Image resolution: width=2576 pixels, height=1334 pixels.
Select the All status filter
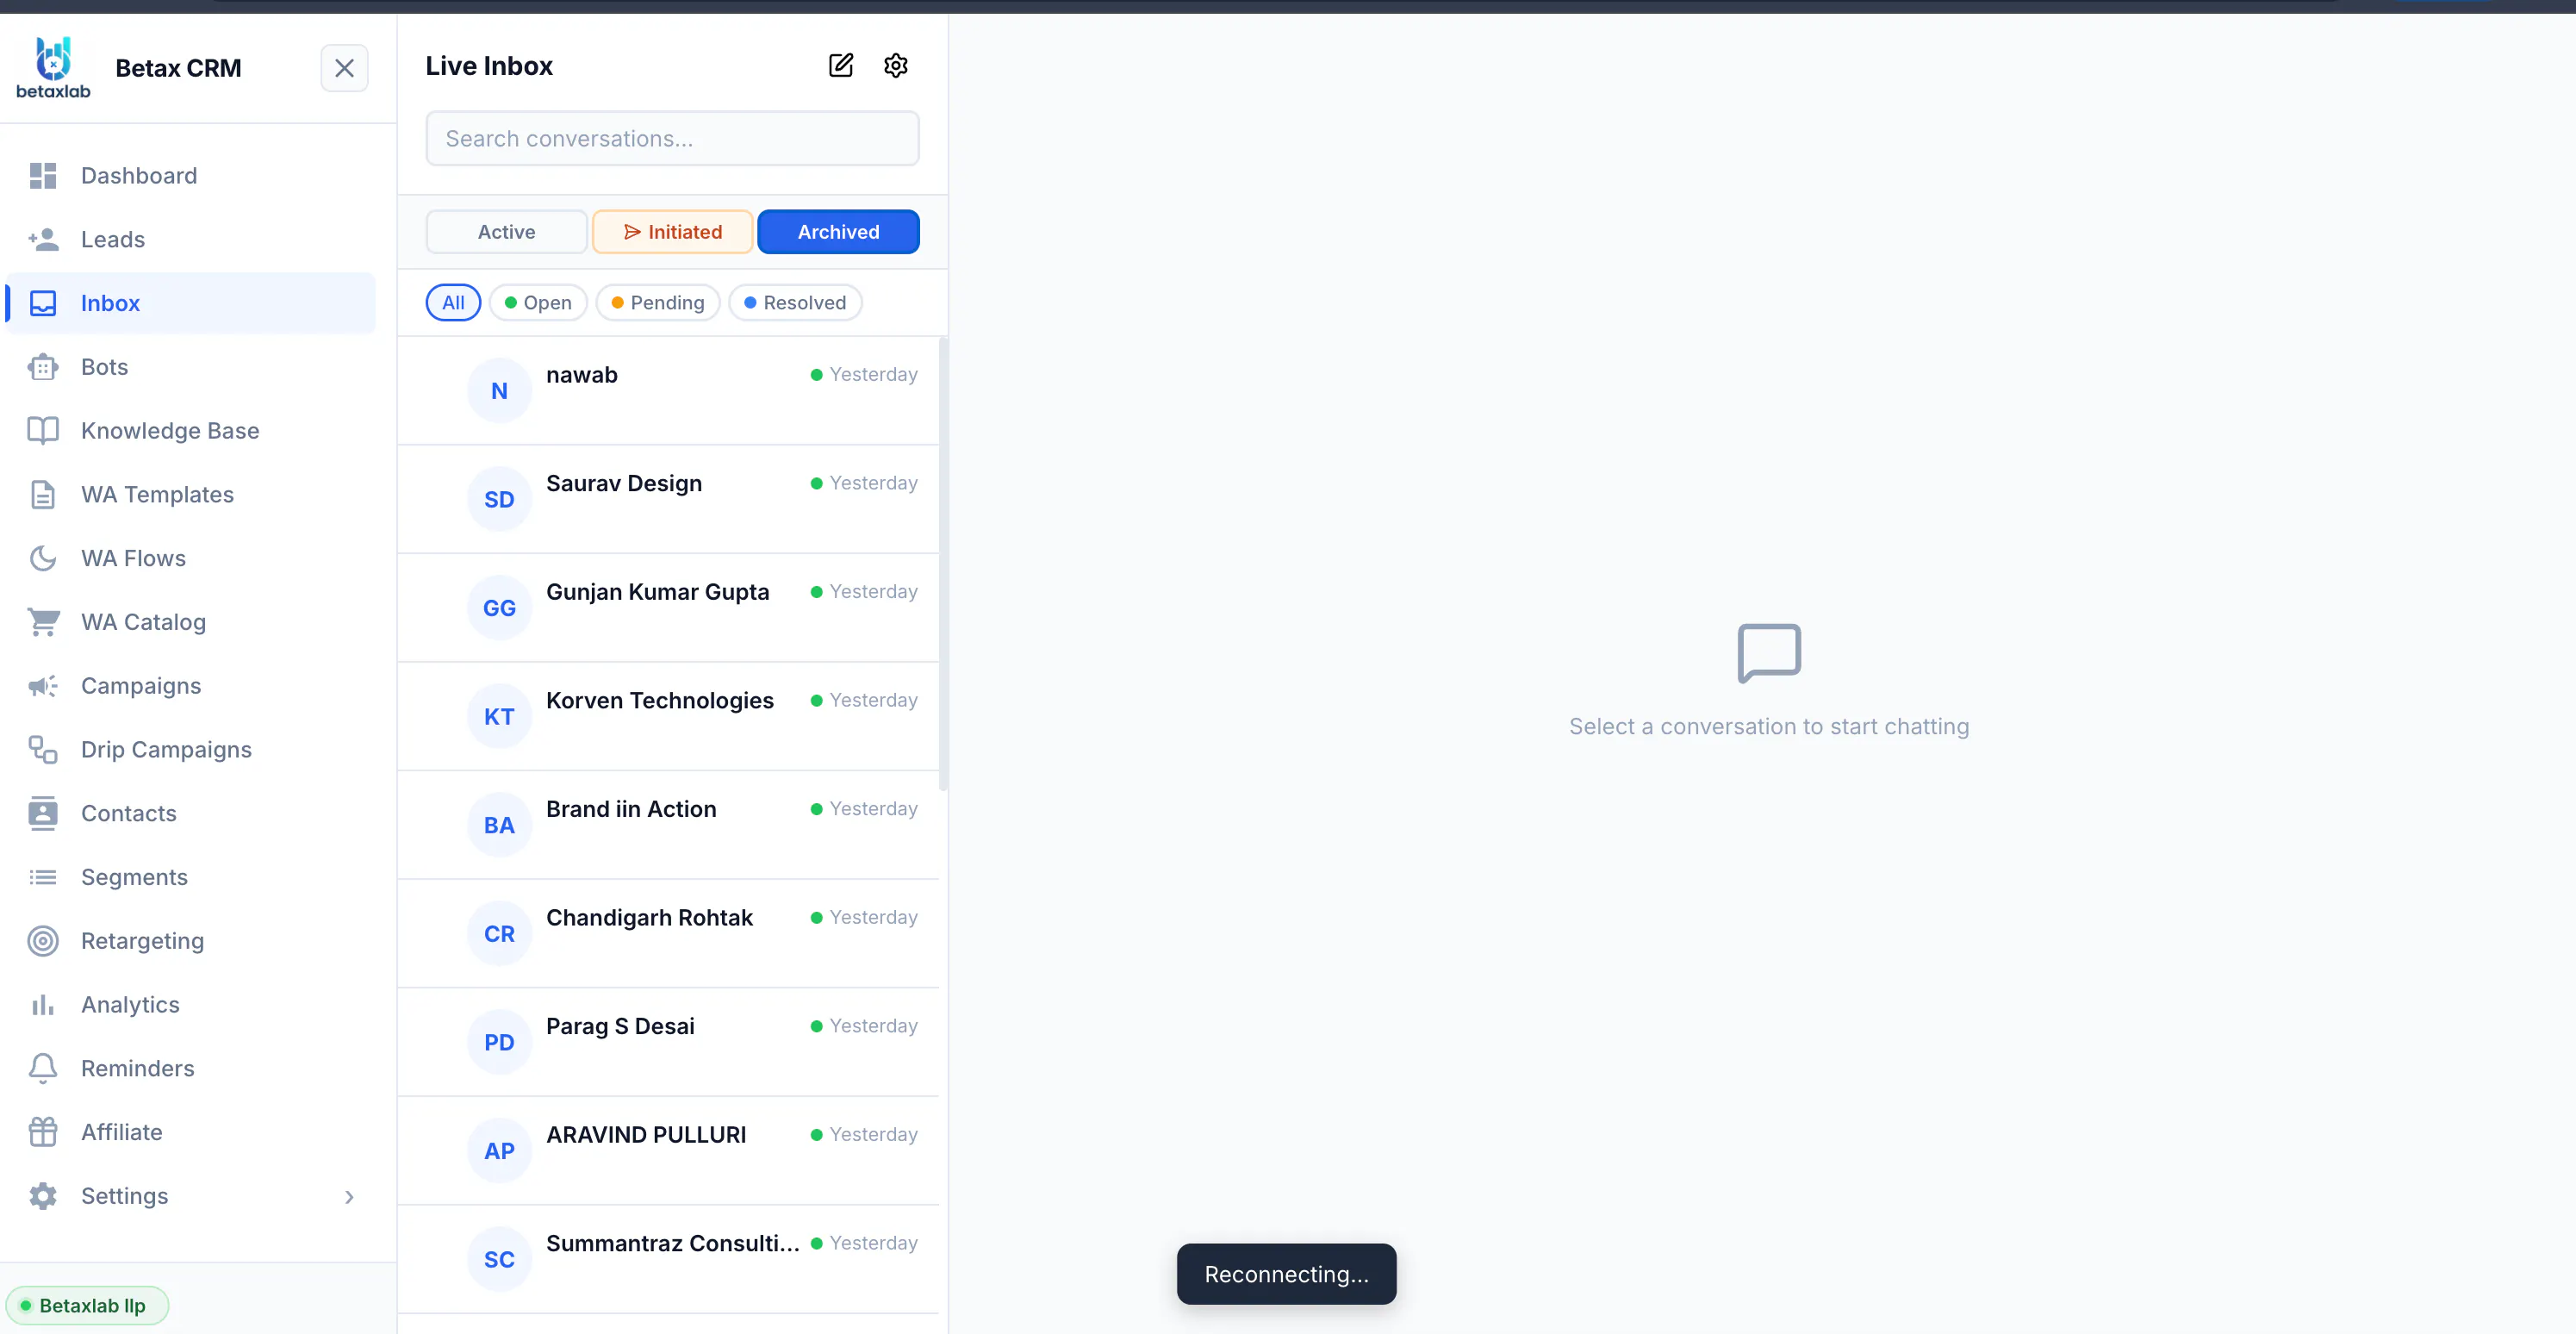pos(453,303)
